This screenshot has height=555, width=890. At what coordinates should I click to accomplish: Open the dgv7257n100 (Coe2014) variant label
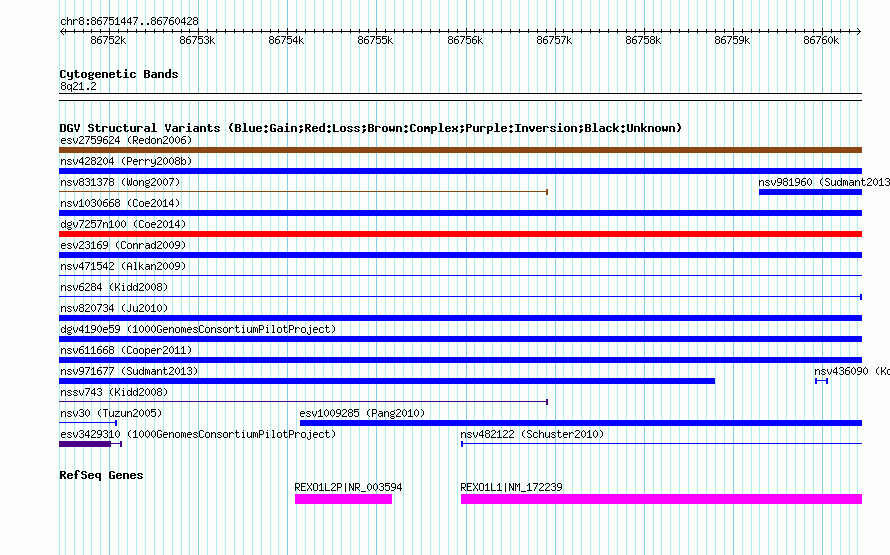pyautogui.click(x=123, y=224)
